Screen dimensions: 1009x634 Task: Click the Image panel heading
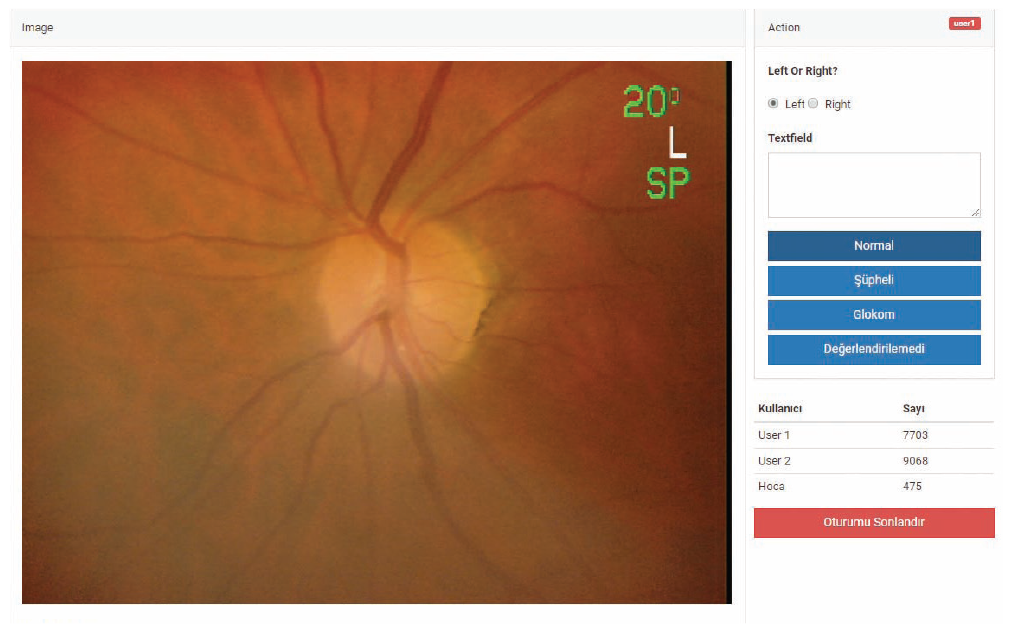pos(37,27)
